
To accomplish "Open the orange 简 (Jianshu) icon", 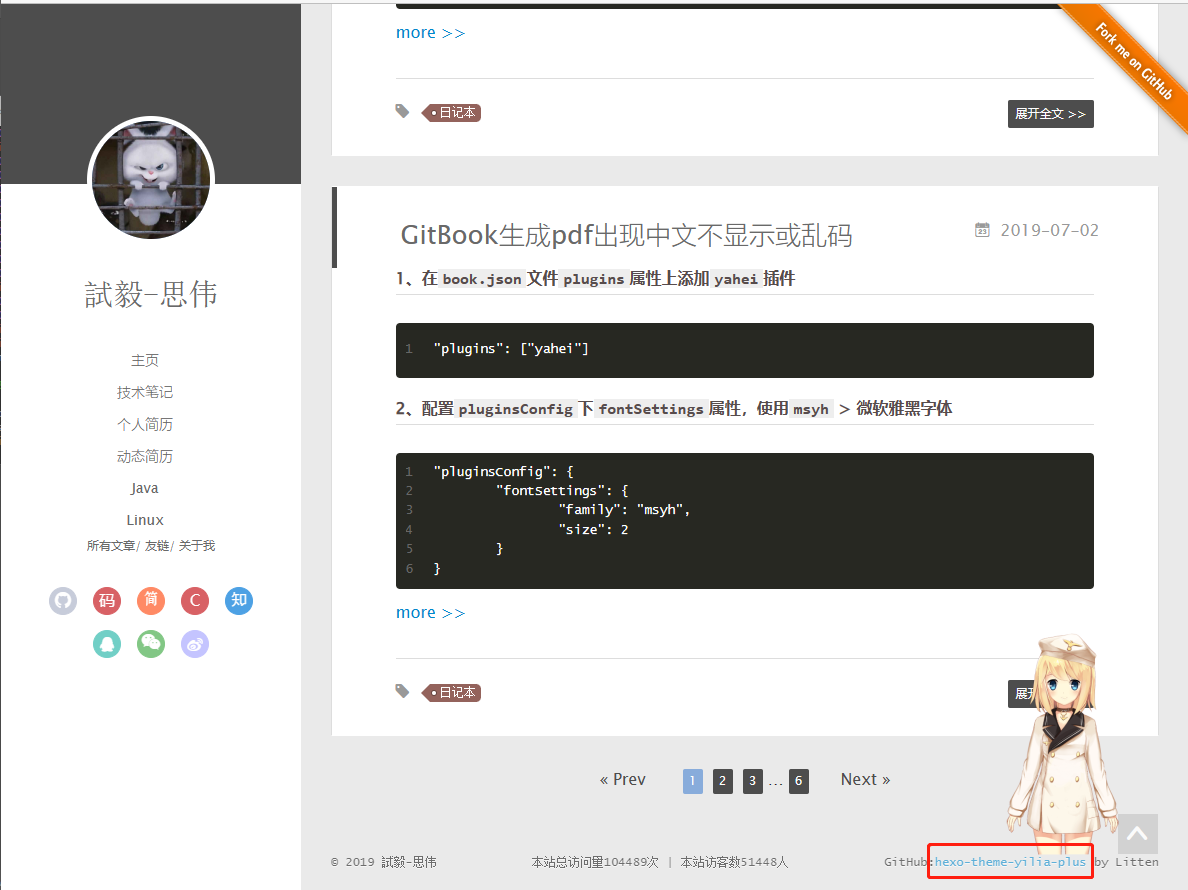I will 151,601.
